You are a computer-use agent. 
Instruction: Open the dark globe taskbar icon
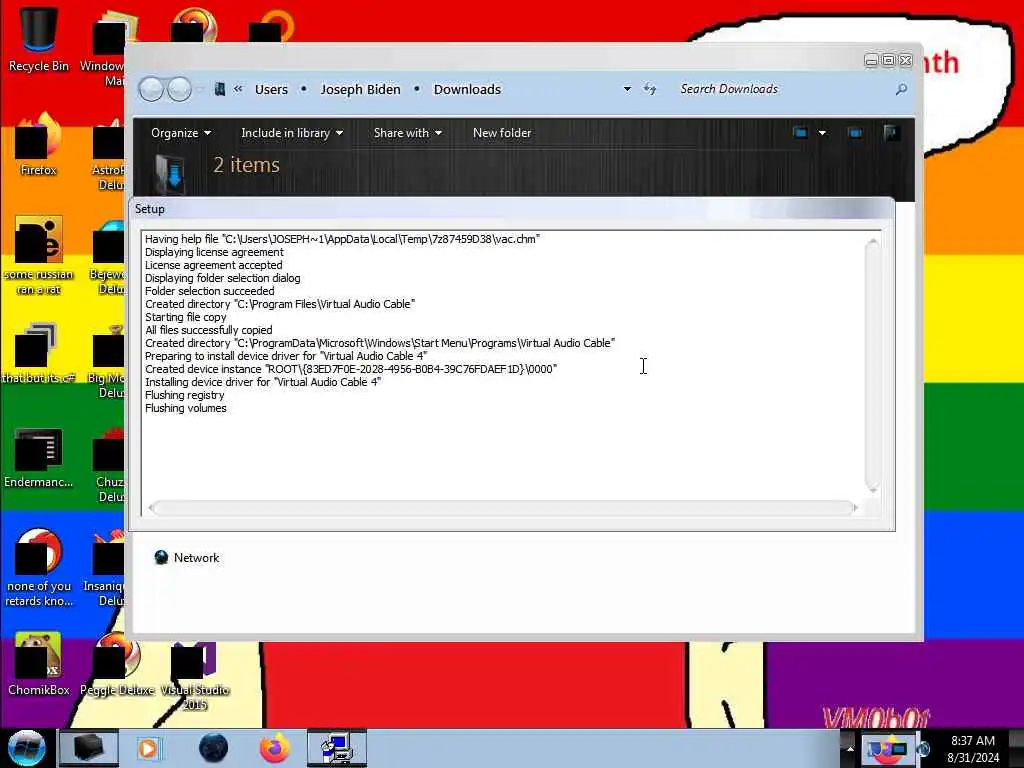(214, 748)
